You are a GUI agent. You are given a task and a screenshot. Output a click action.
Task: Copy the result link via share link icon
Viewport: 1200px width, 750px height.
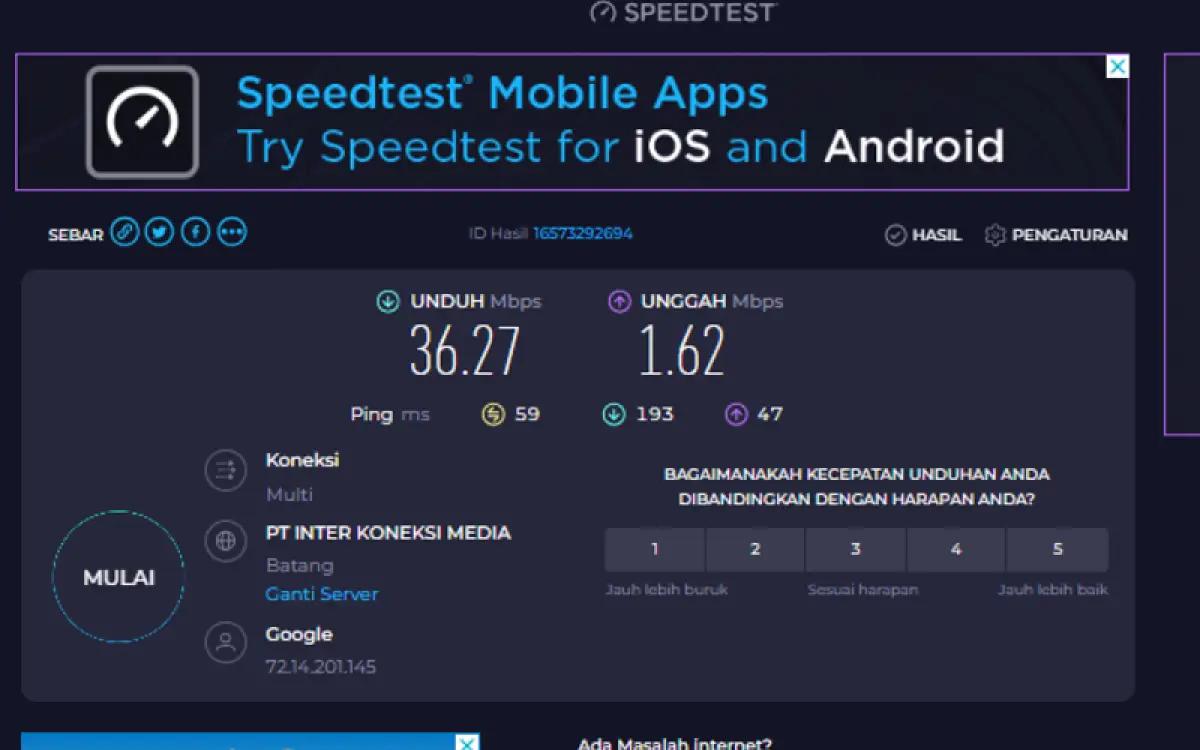tap(124, 233)
